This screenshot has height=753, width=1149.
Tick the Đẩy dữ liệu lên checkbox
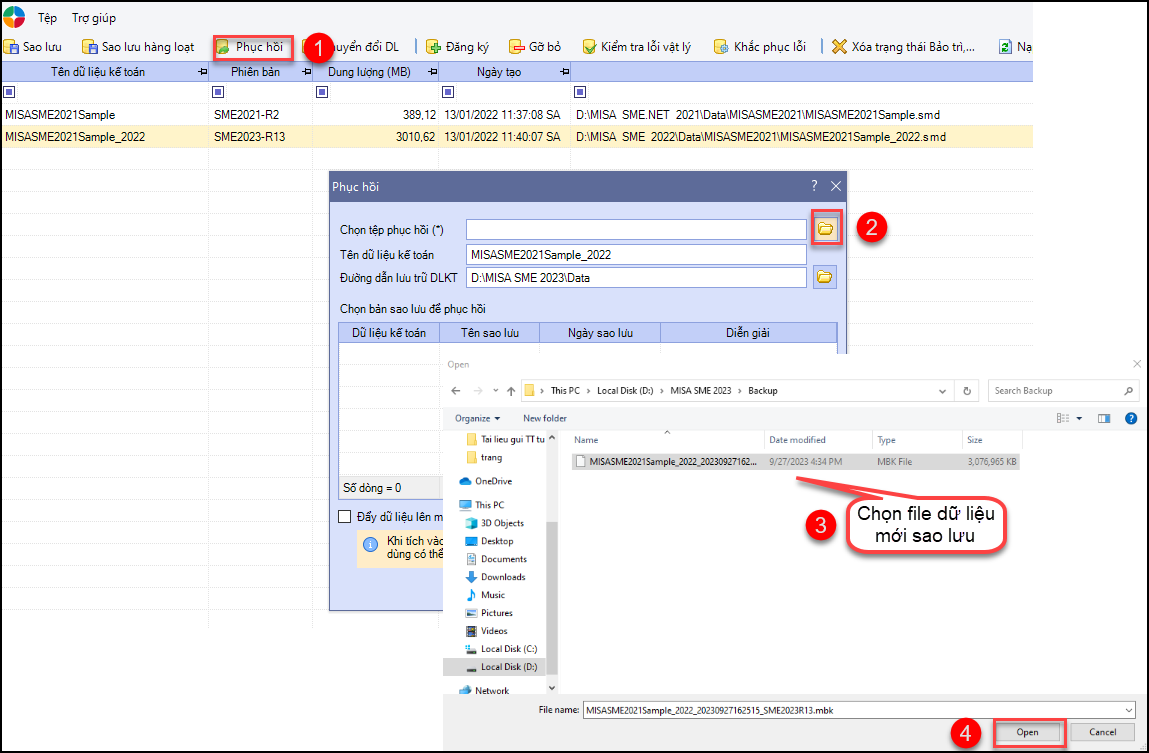[345, 517]
